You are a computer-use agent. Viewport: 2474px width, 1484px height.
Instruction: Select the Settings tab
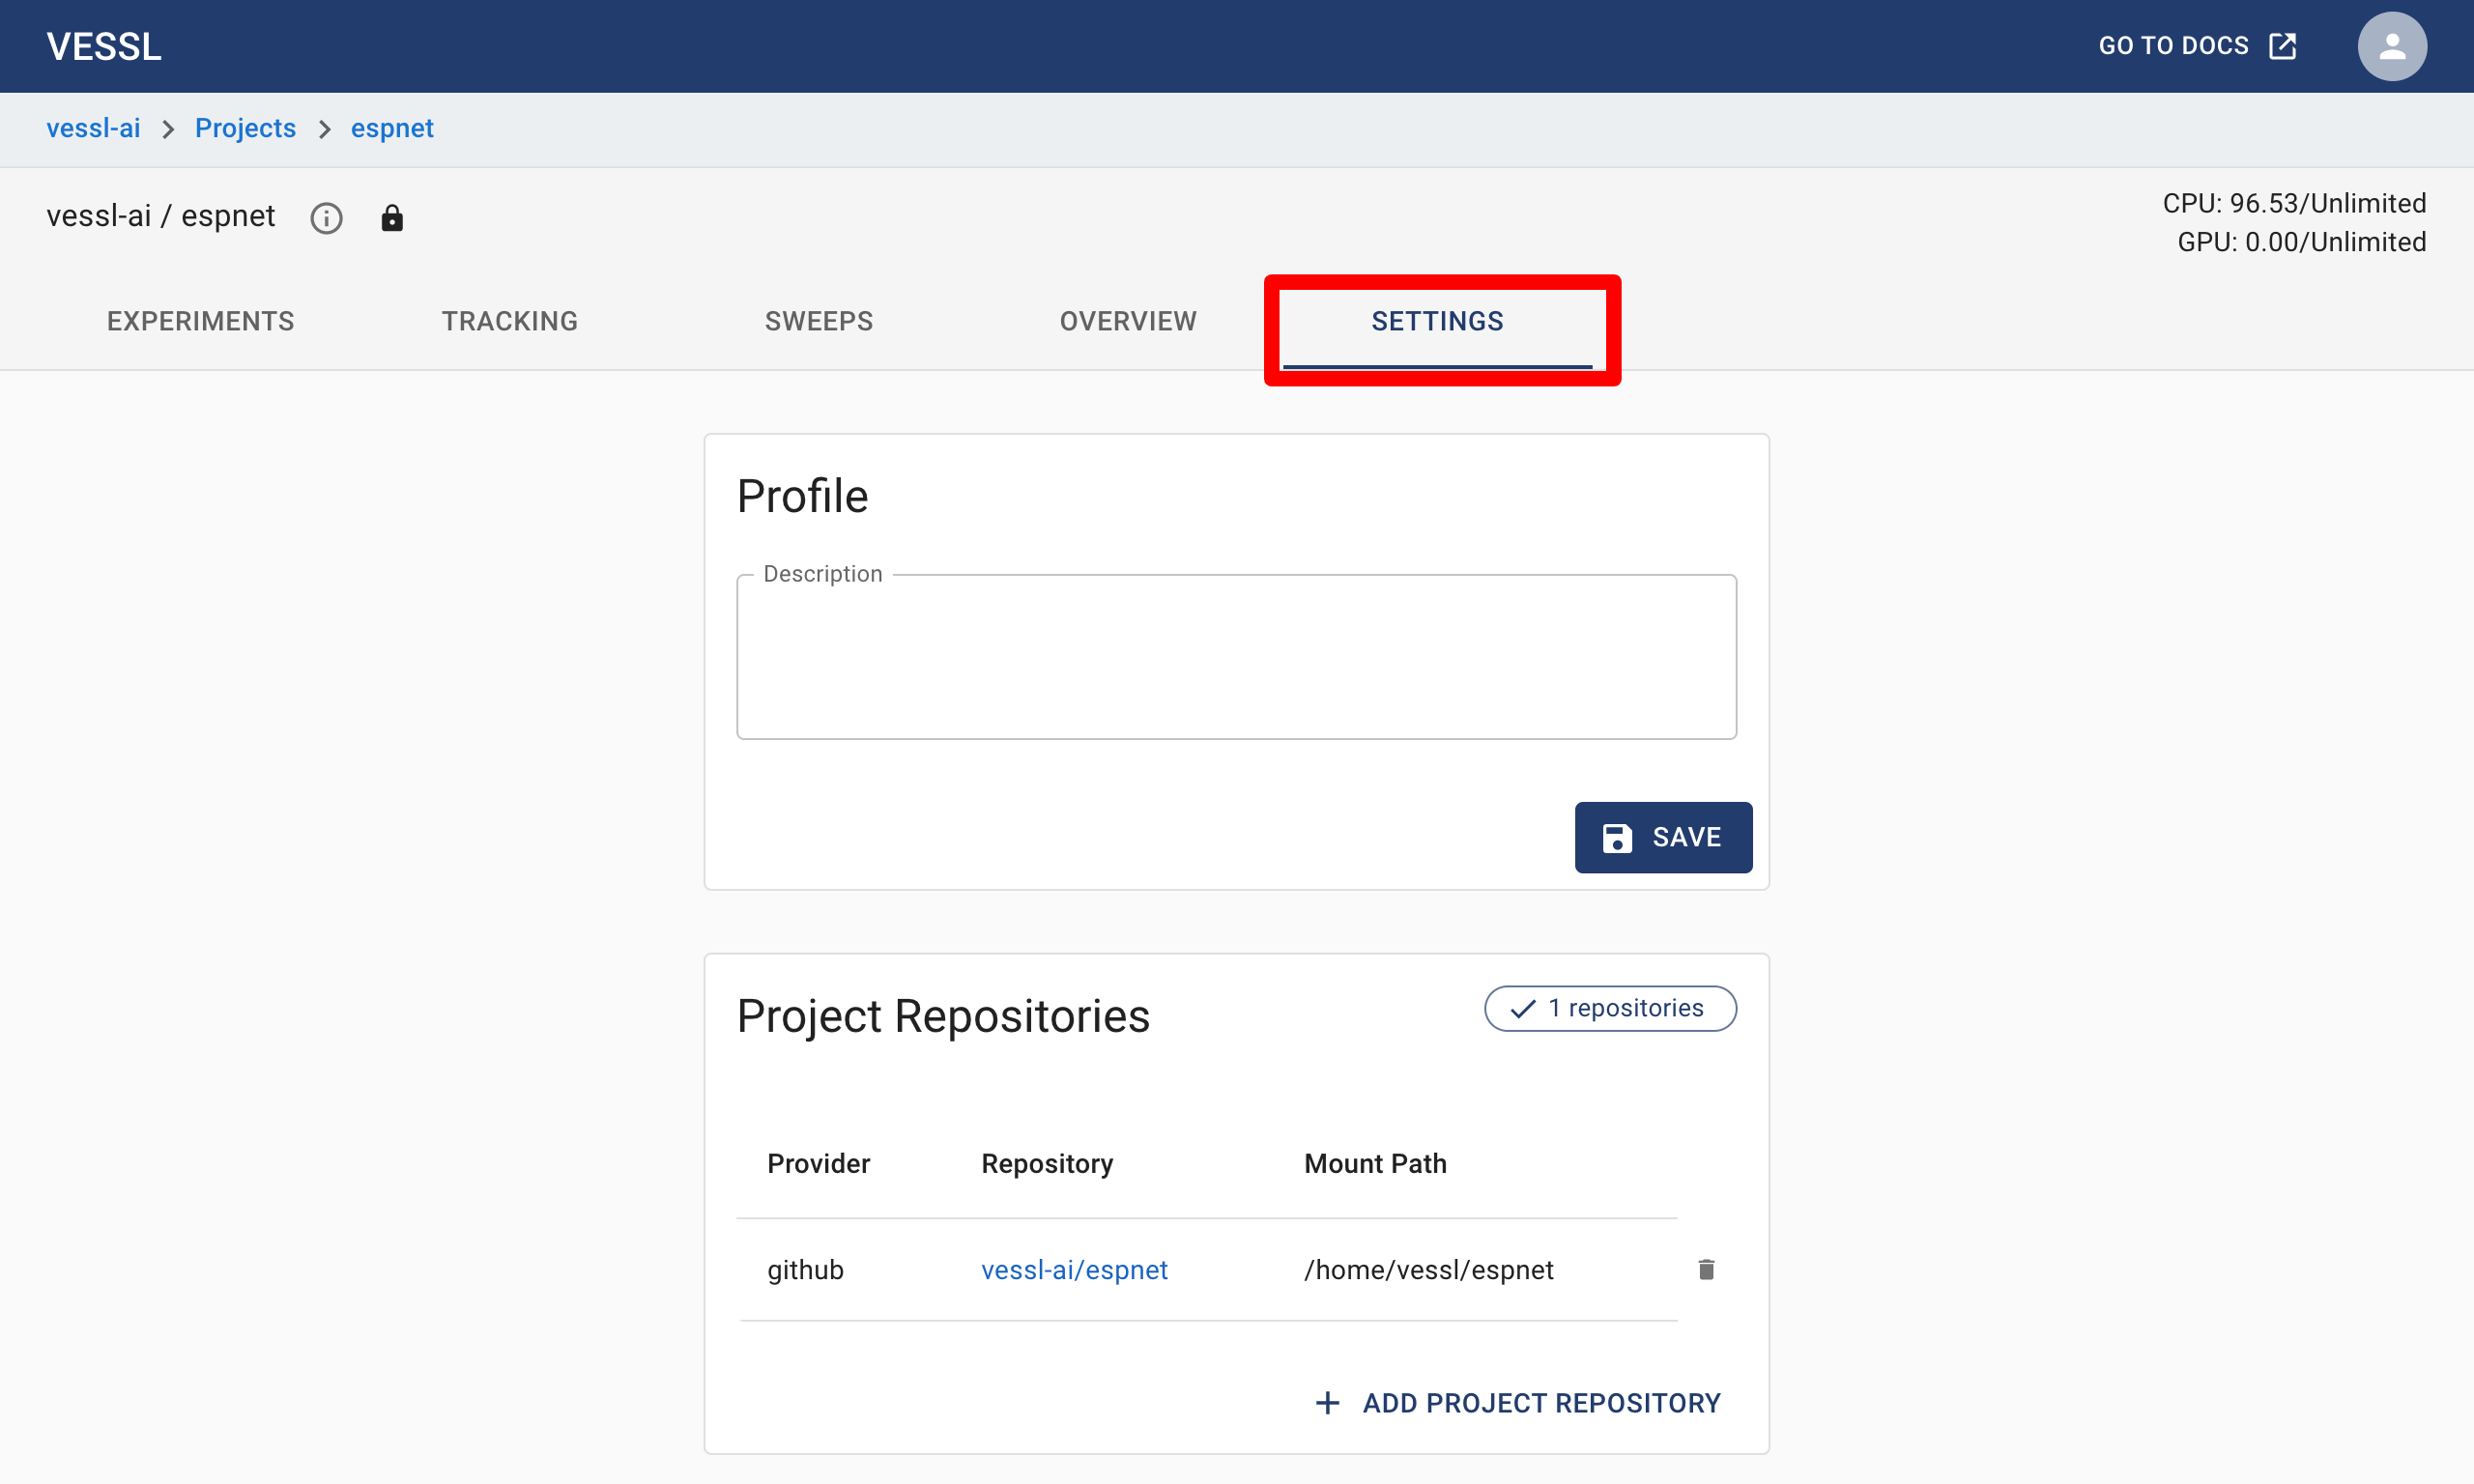coord(1437,321)
